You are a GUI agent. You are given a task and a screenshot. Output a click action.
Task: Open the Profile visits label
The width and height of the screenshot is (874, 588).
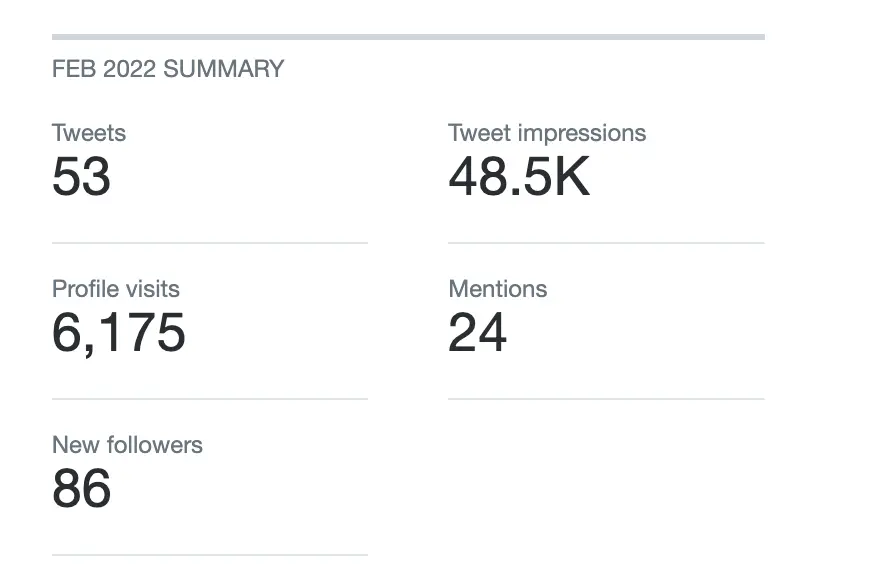point(116,289)
